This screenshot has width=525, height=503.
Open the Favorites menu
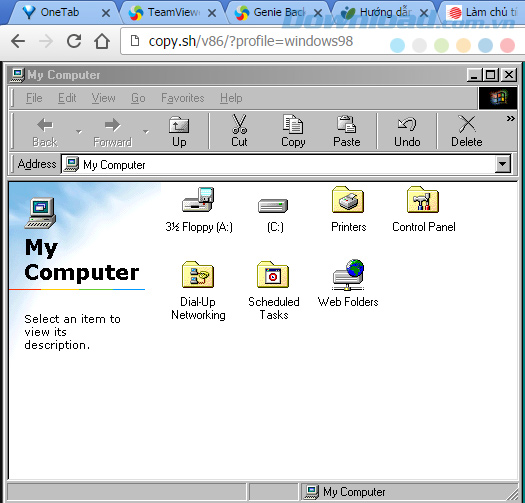[x=183, y=98]
